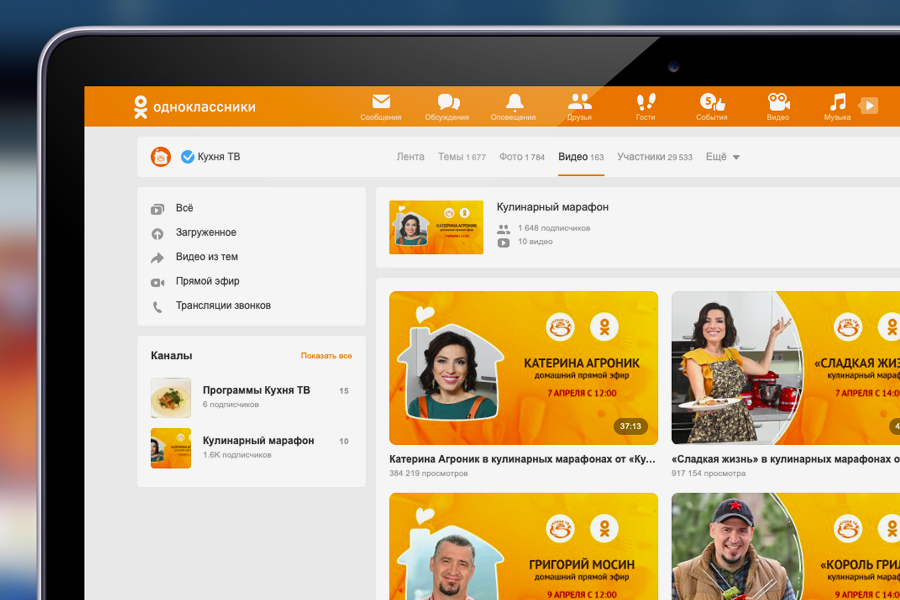Open «Сладкая жизнь» в кулинарных марафонах title
The width and height of the screenshot is (900, 600).
786,459
